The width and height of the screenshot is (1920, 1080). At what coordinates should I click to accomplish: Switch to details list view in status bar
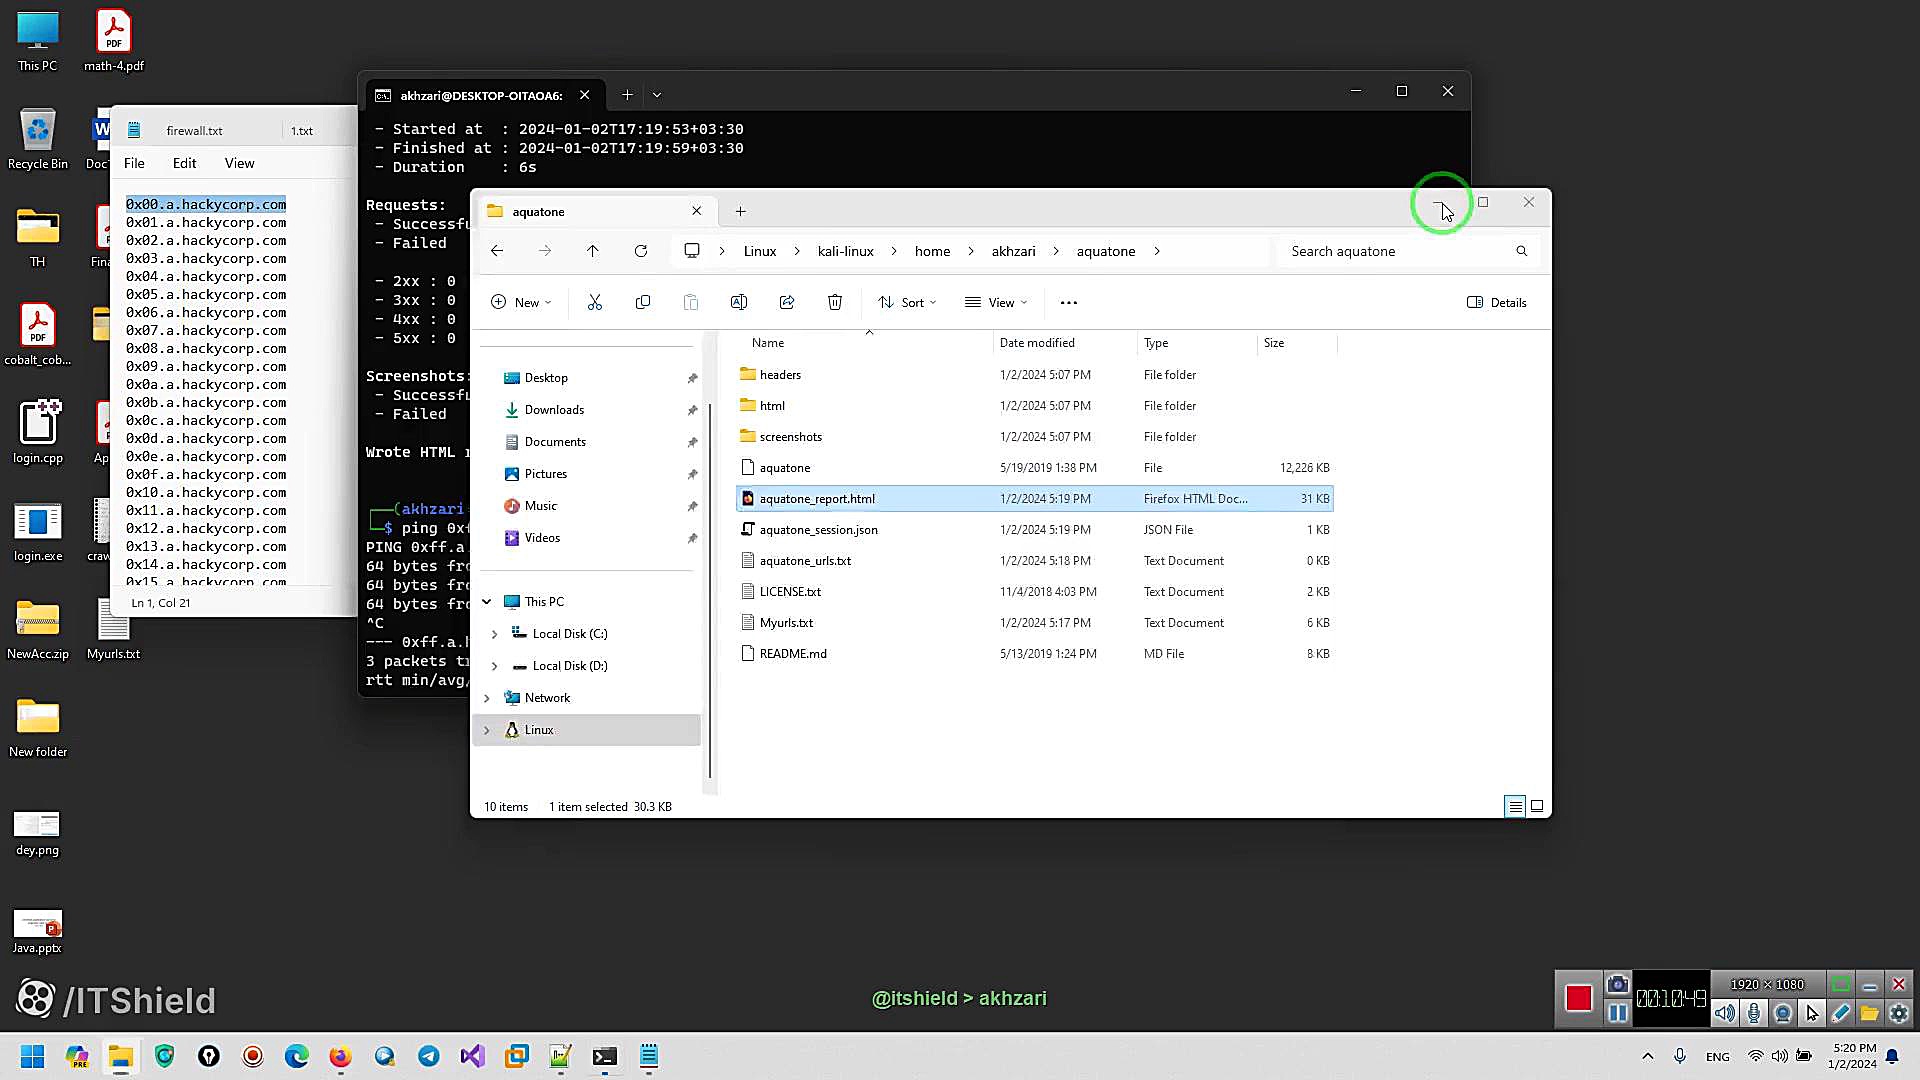1515,806
